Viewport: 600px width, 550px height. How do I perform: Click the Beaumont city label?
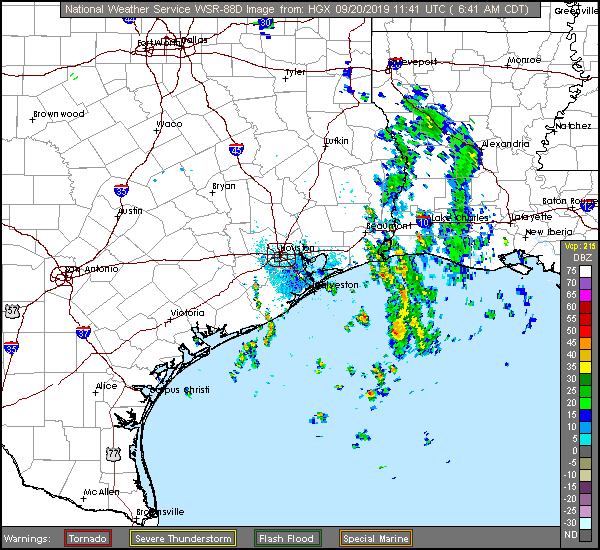pyautogui.click(x=389, y=226)
